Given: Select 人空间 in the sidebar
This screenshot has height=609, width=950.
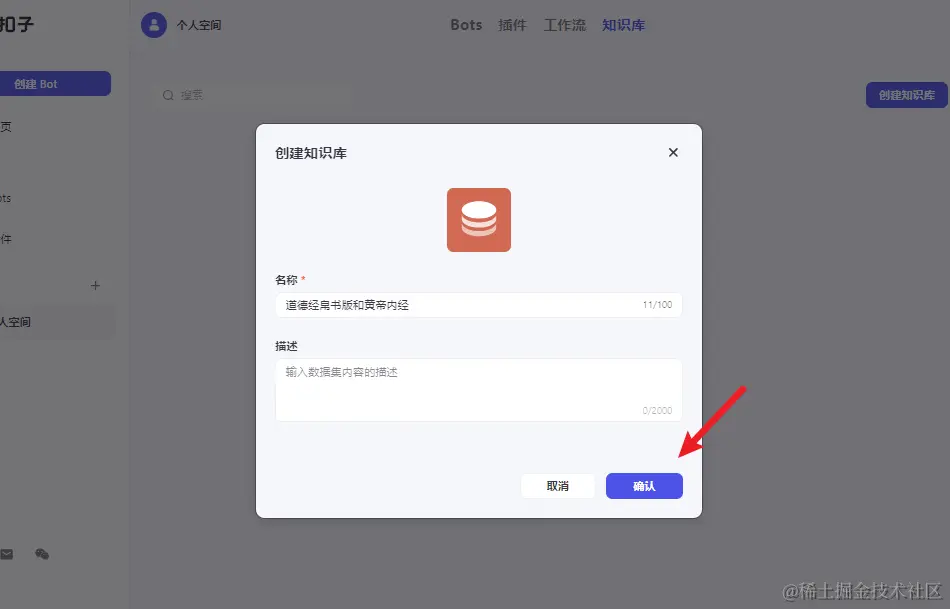Looking at the screenshot, I should pyautogui.click(x=57, y=322).
